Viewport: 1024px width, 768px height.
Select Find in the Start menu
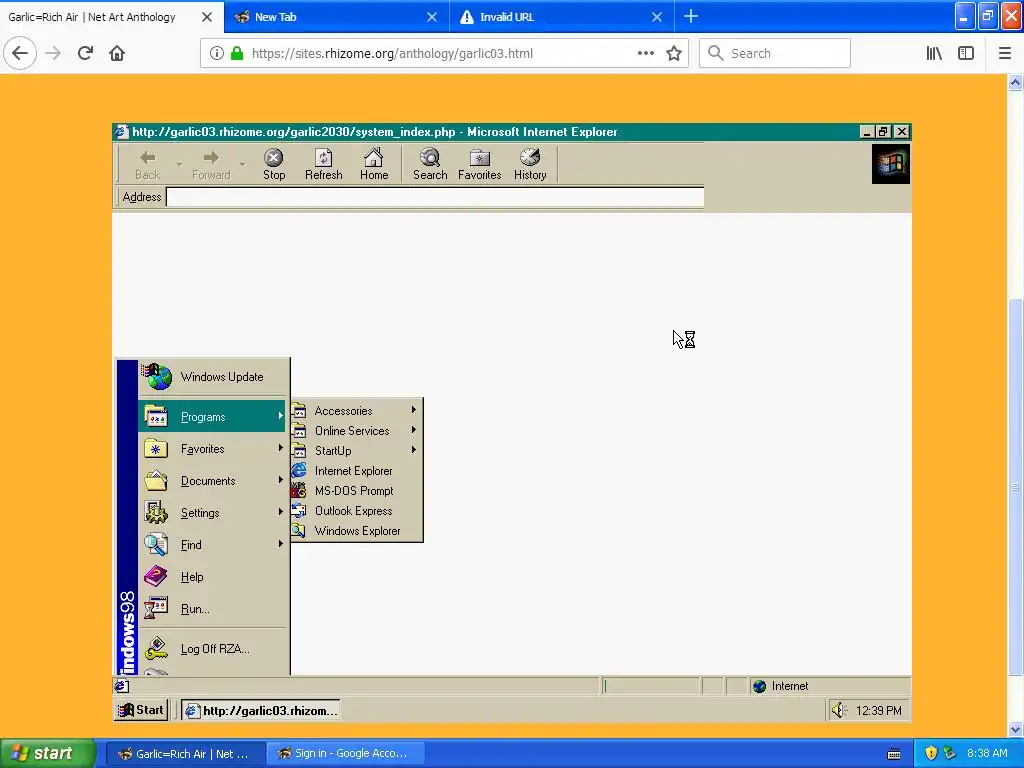[212, 545]
